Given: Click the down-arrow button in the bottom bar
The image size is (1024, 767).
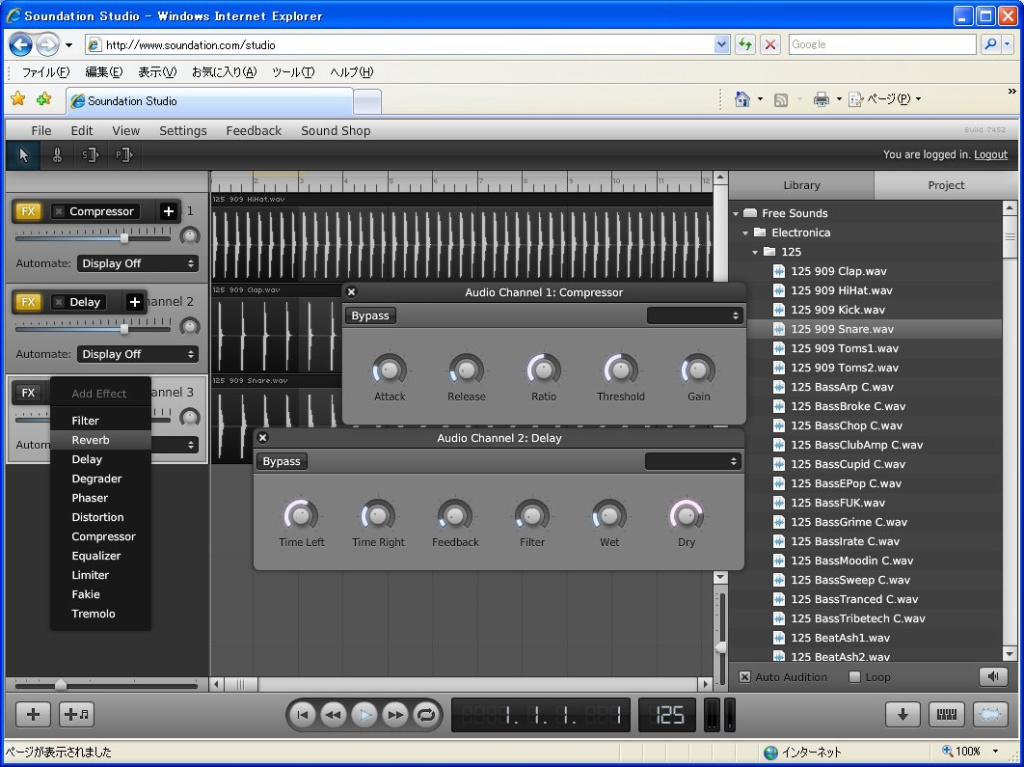Looking at the screenshot, I should point(903,714).
